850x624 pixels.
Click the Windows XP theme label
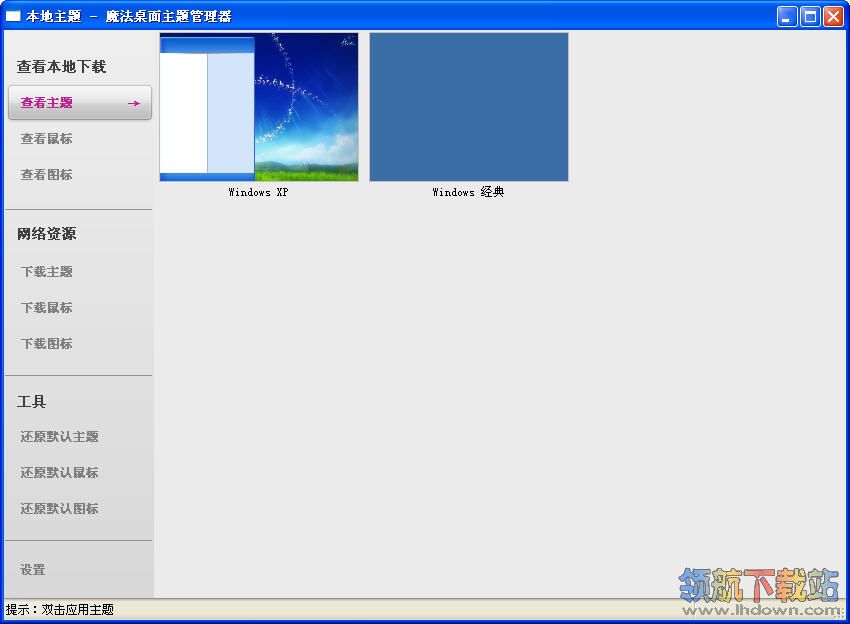259,192
